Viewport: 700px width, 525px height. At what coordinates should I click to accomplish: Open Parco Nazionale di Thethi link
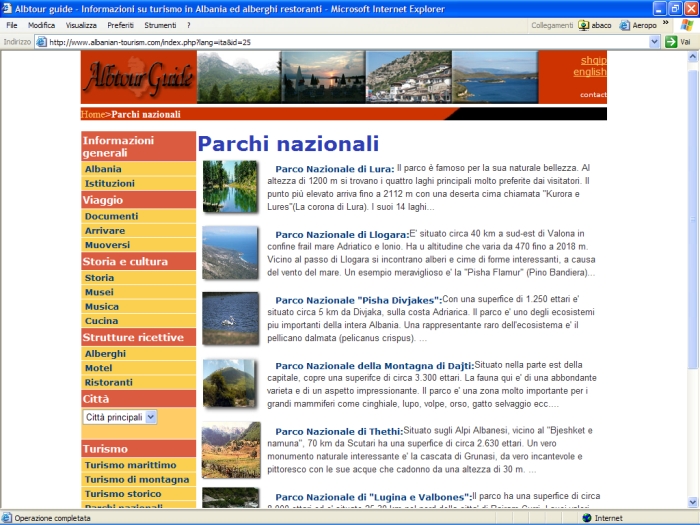[339, 431]
